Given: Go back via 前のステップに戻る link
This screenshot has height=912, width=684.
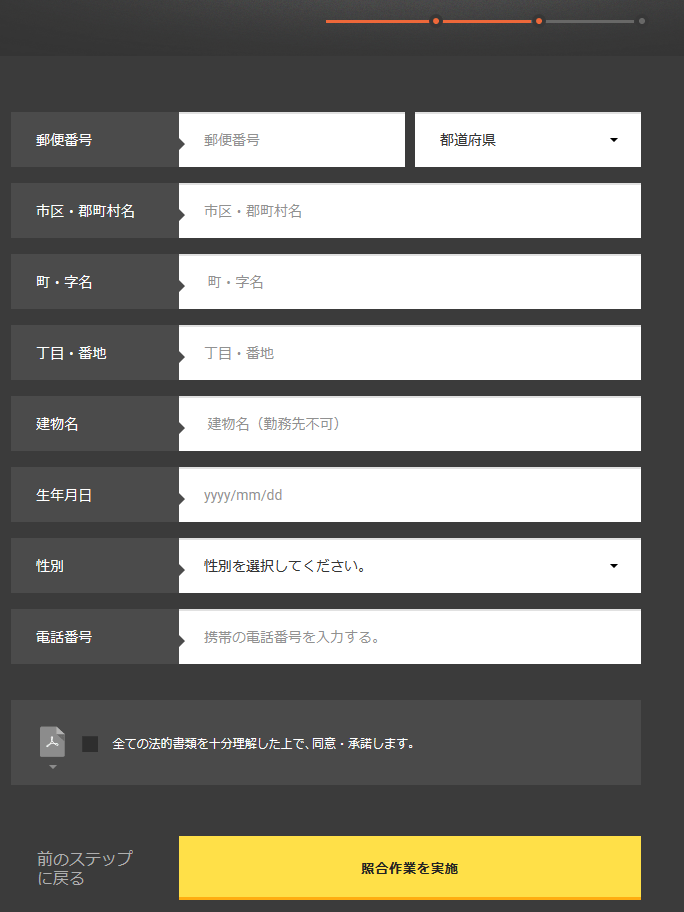Looking at the screenshot, I should tap(84, 868).
